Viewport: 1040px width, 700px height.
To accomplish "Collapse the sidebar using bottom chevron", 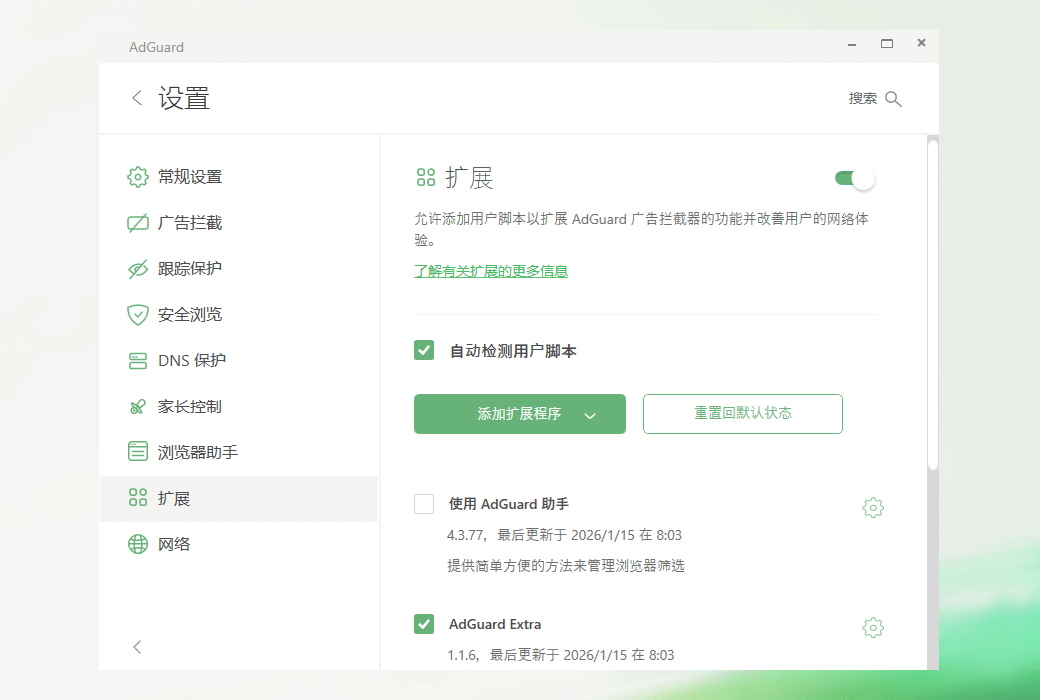I will (x=137, y=647).
